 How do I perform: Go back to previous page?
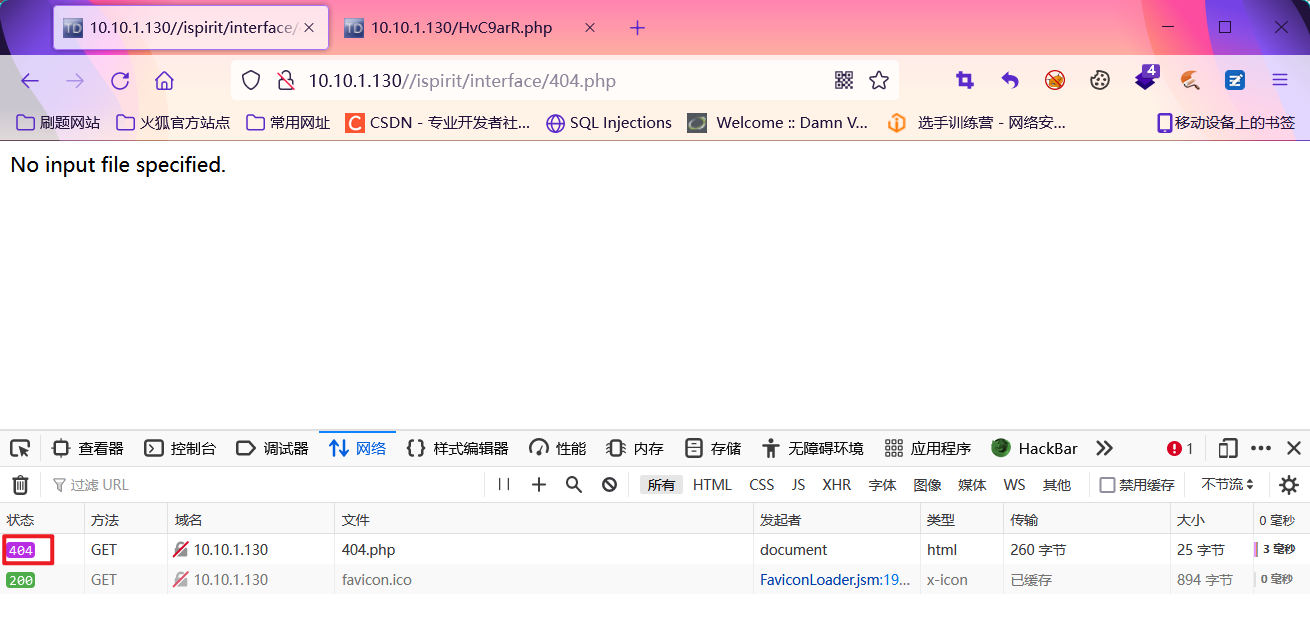click(x=30, y=81)
